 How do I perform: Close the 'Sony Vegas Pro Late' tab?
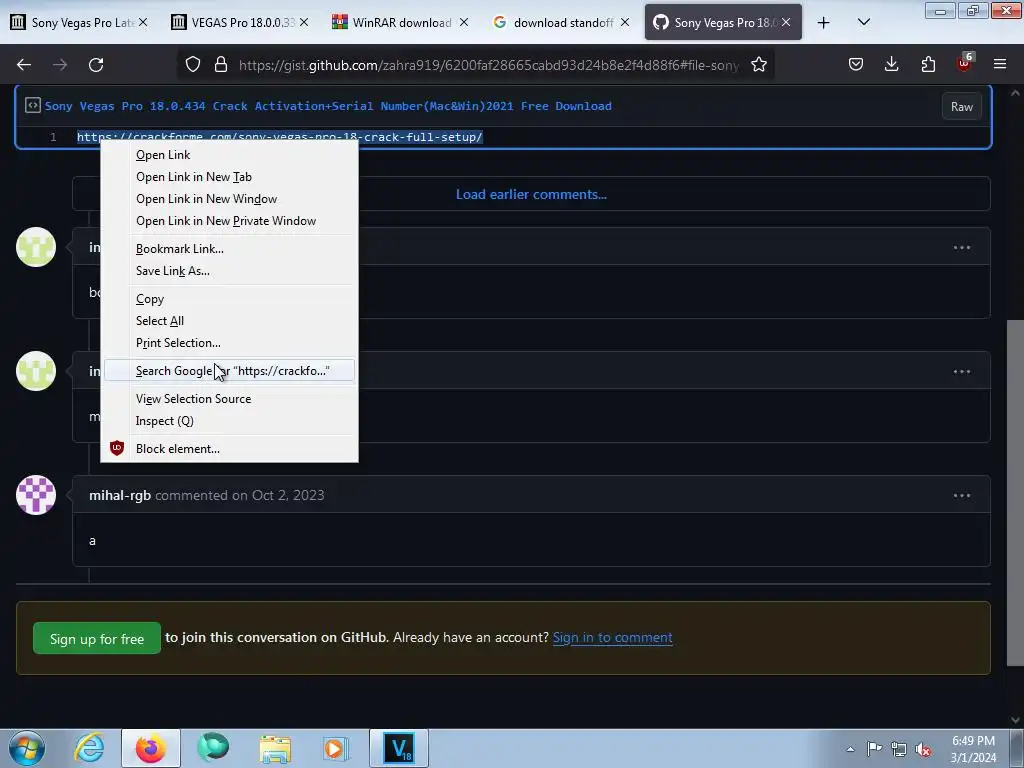pyautogui.click(x=143, y=22)
